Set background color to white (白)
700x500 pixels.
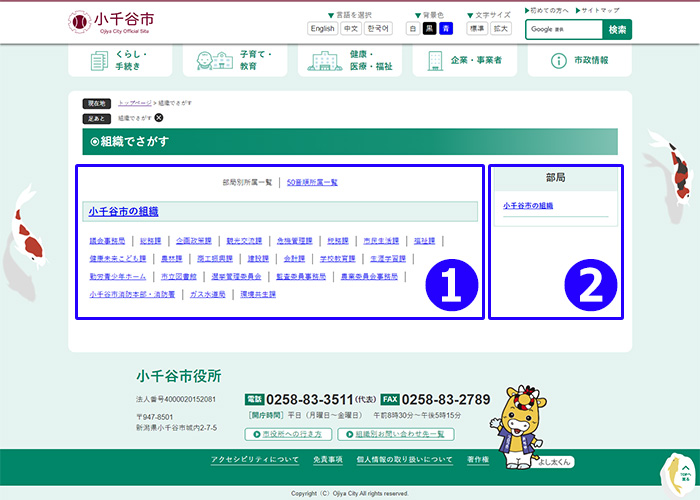point(412,29)
